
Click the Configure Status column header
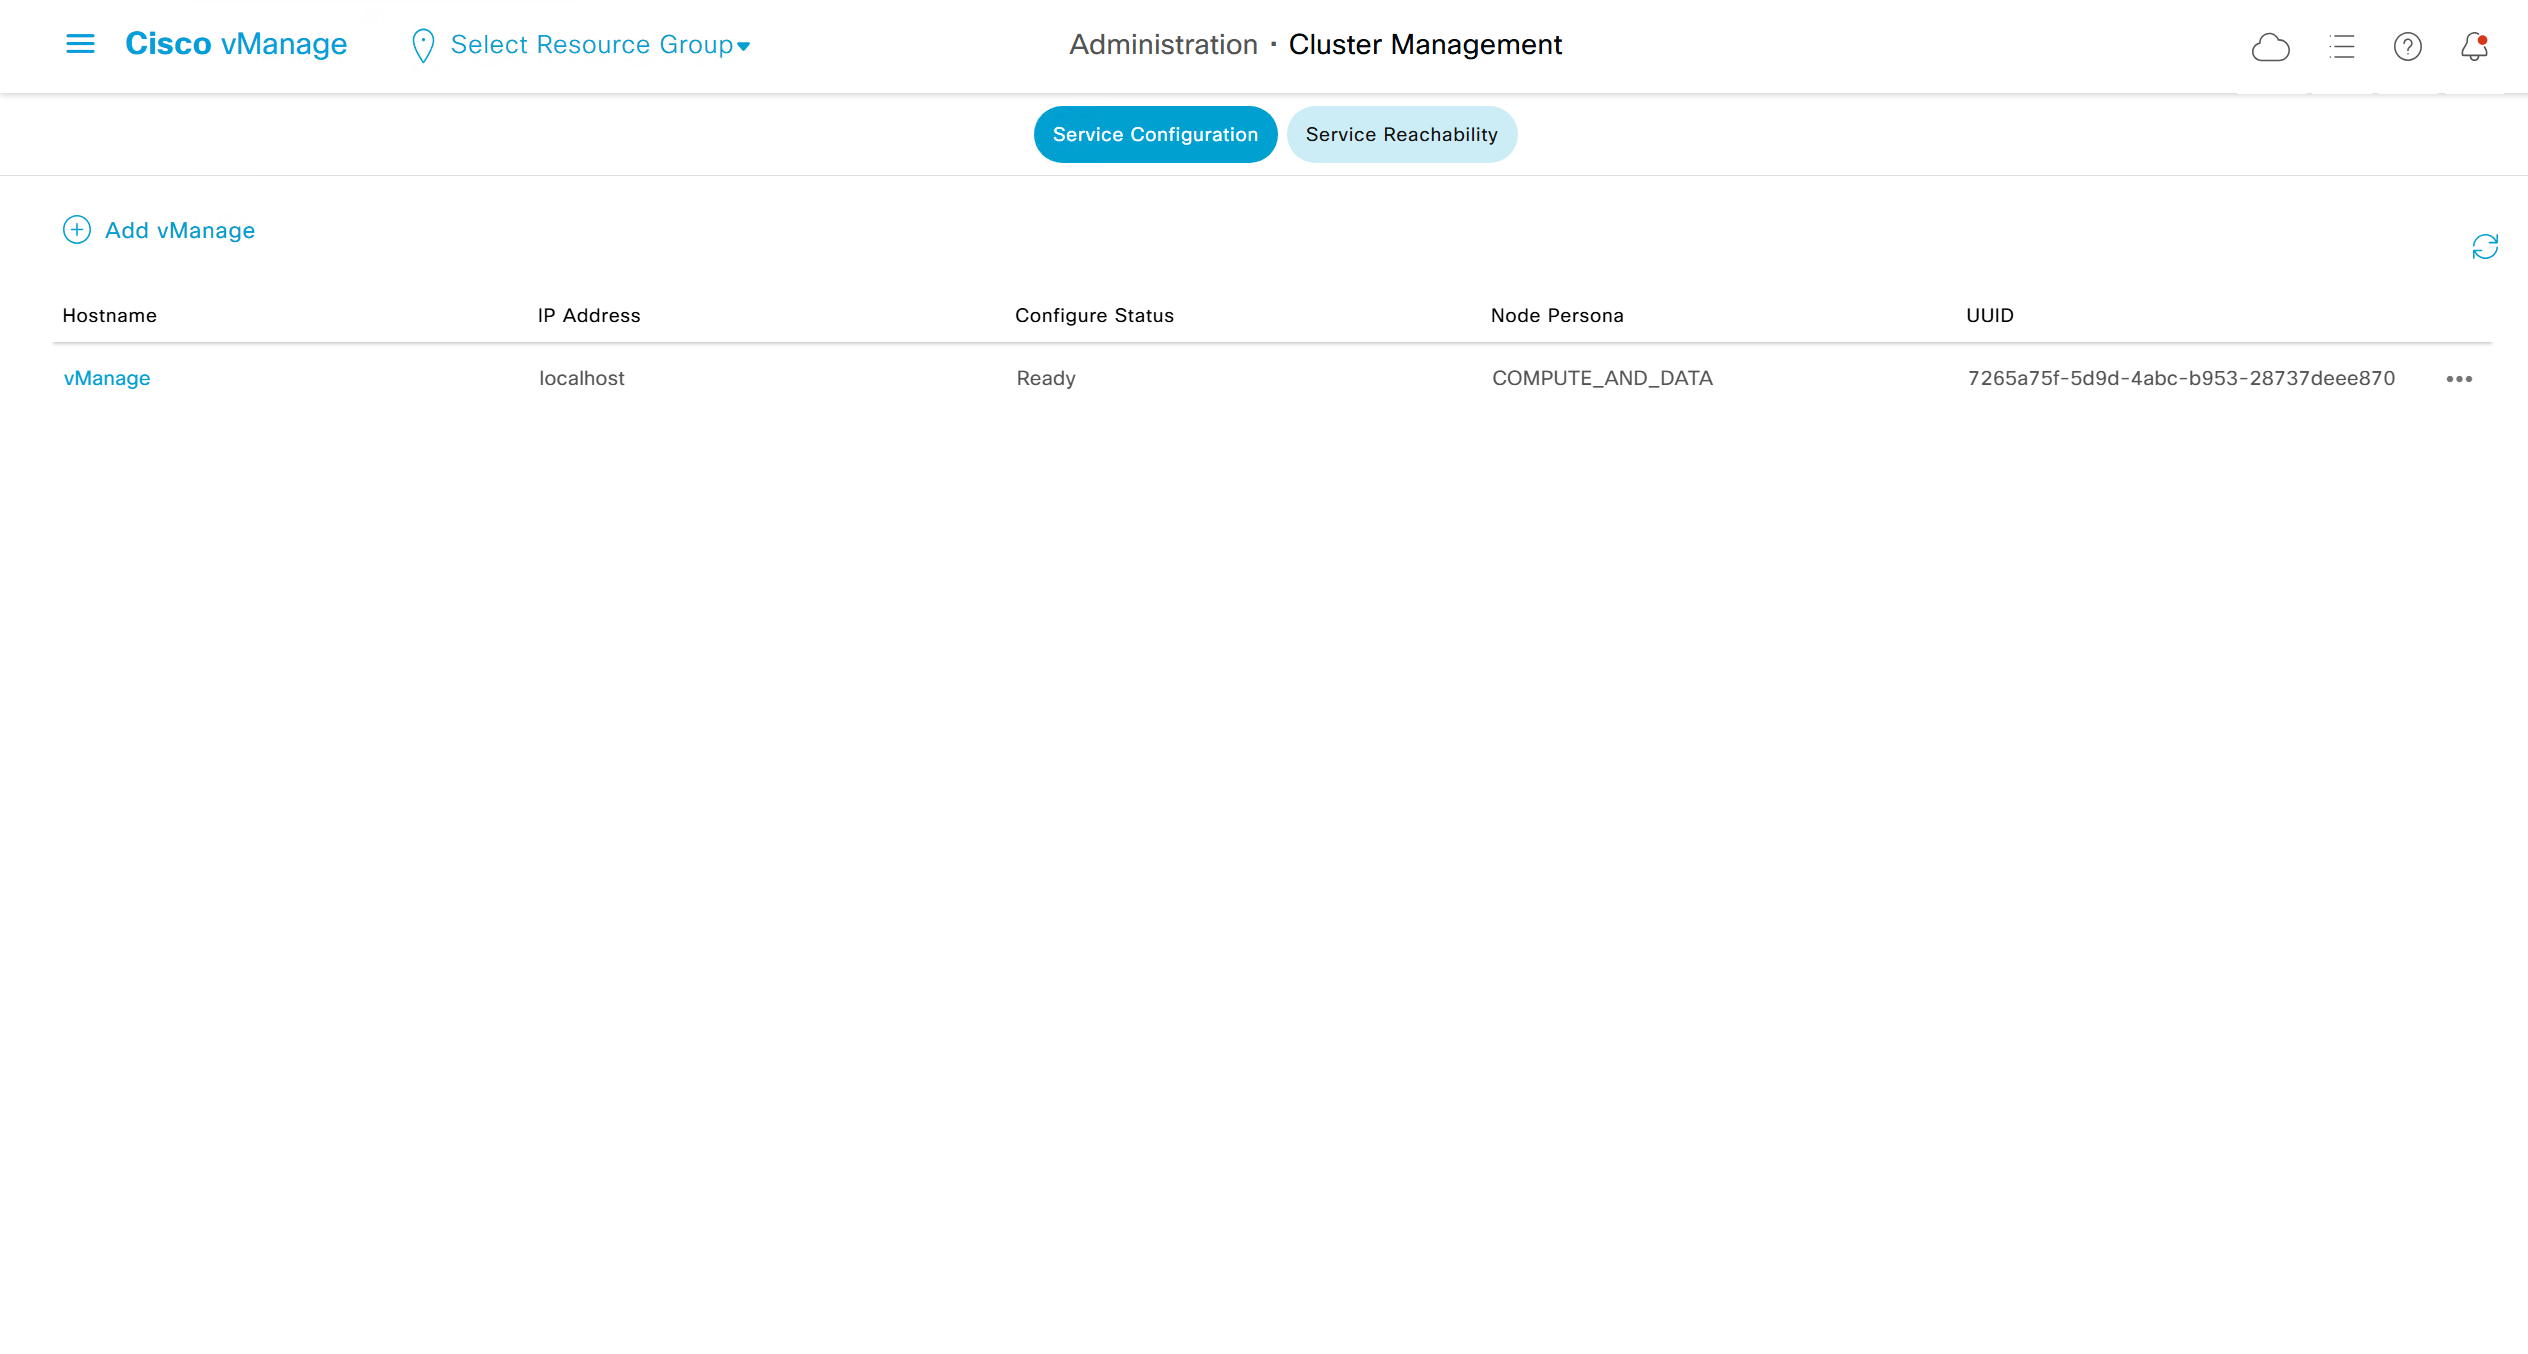[1094, 316]
